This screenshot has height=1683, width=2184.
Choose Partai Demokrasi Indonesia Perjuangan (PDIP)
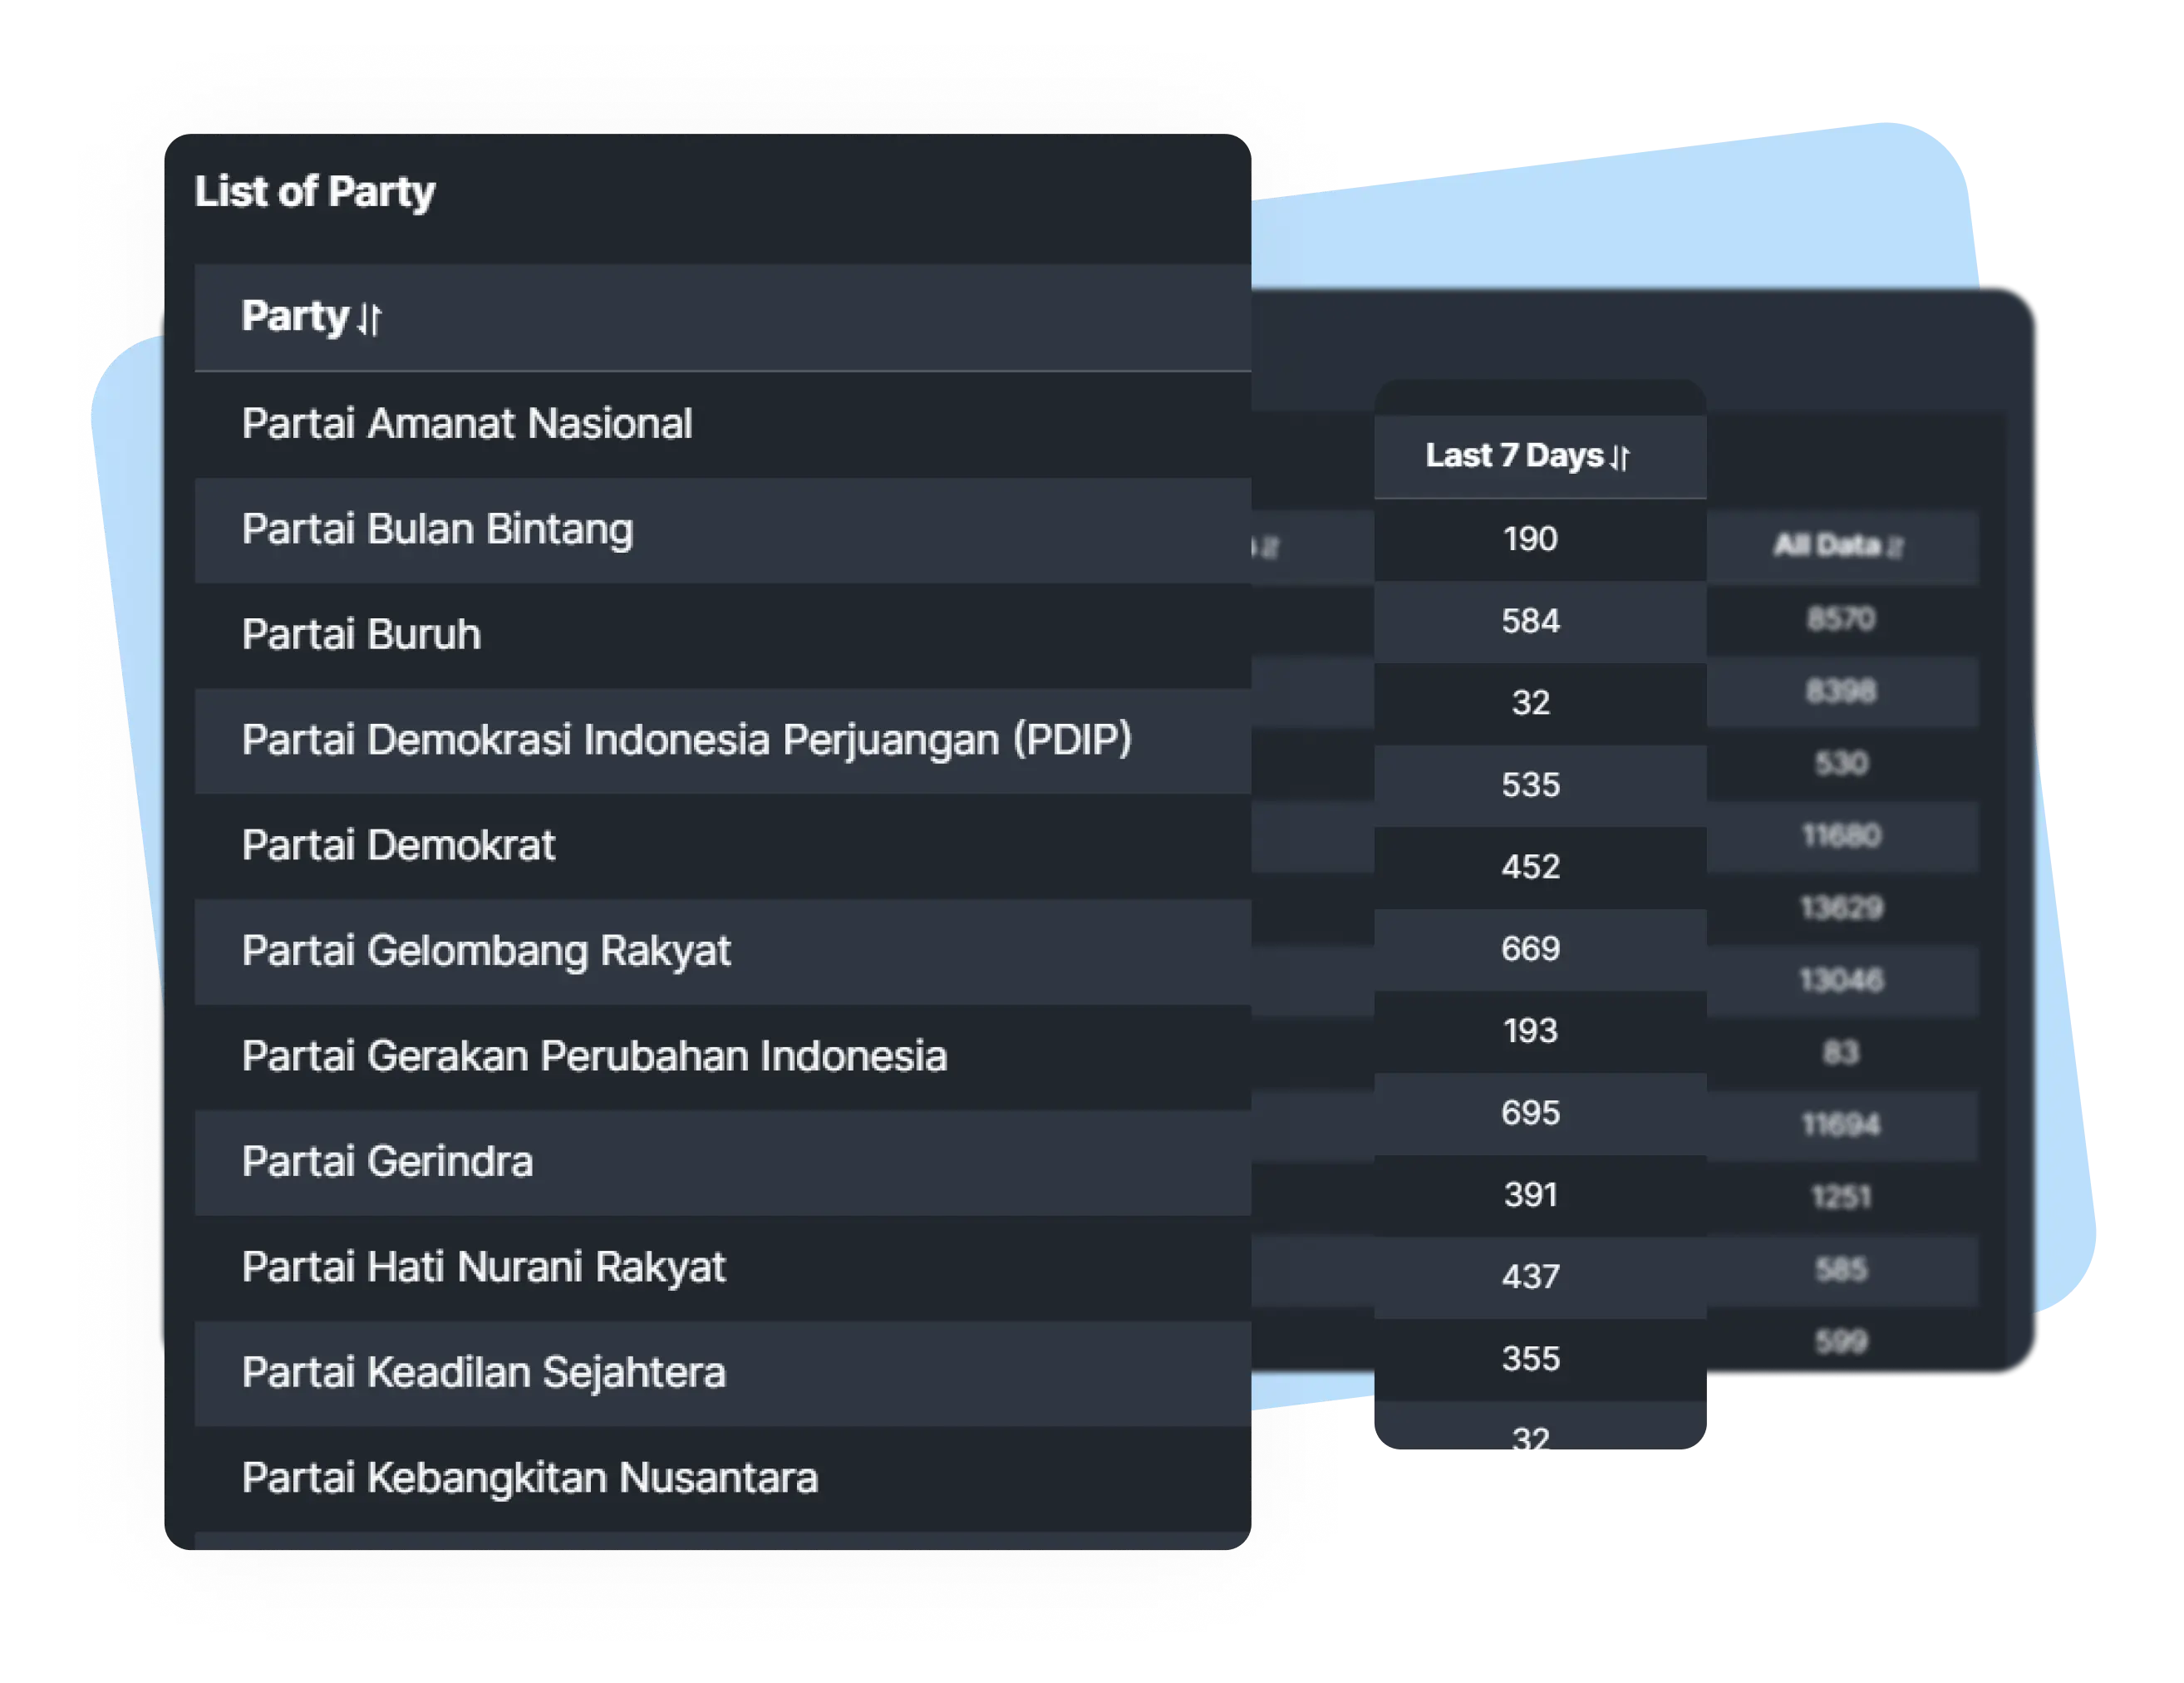[x=723, y=741]
